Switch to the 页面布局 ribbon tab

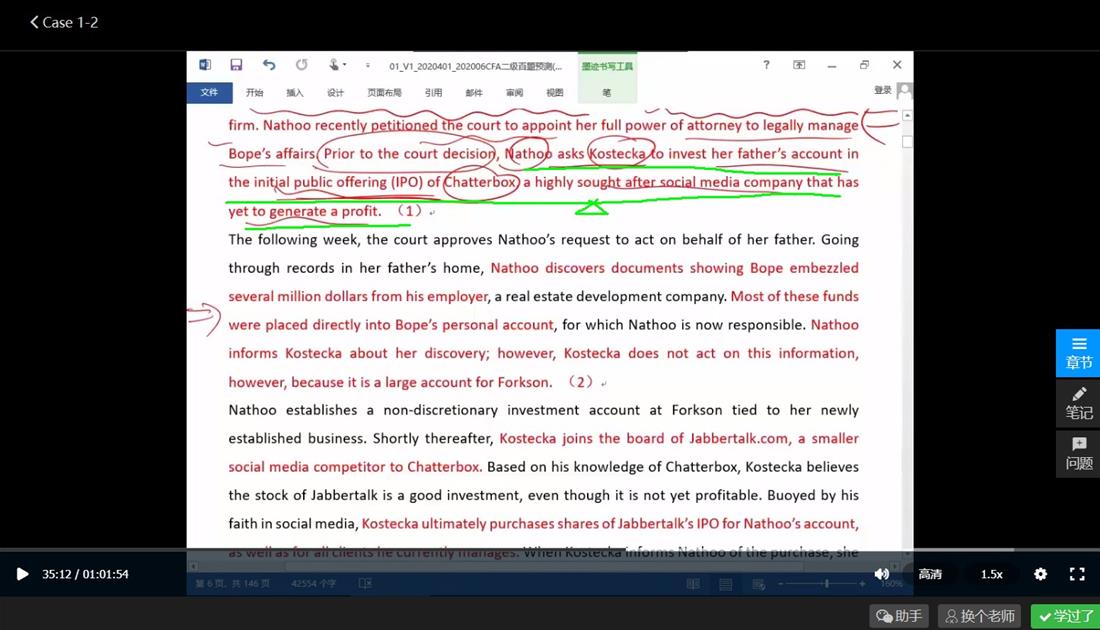click(384, 93)
